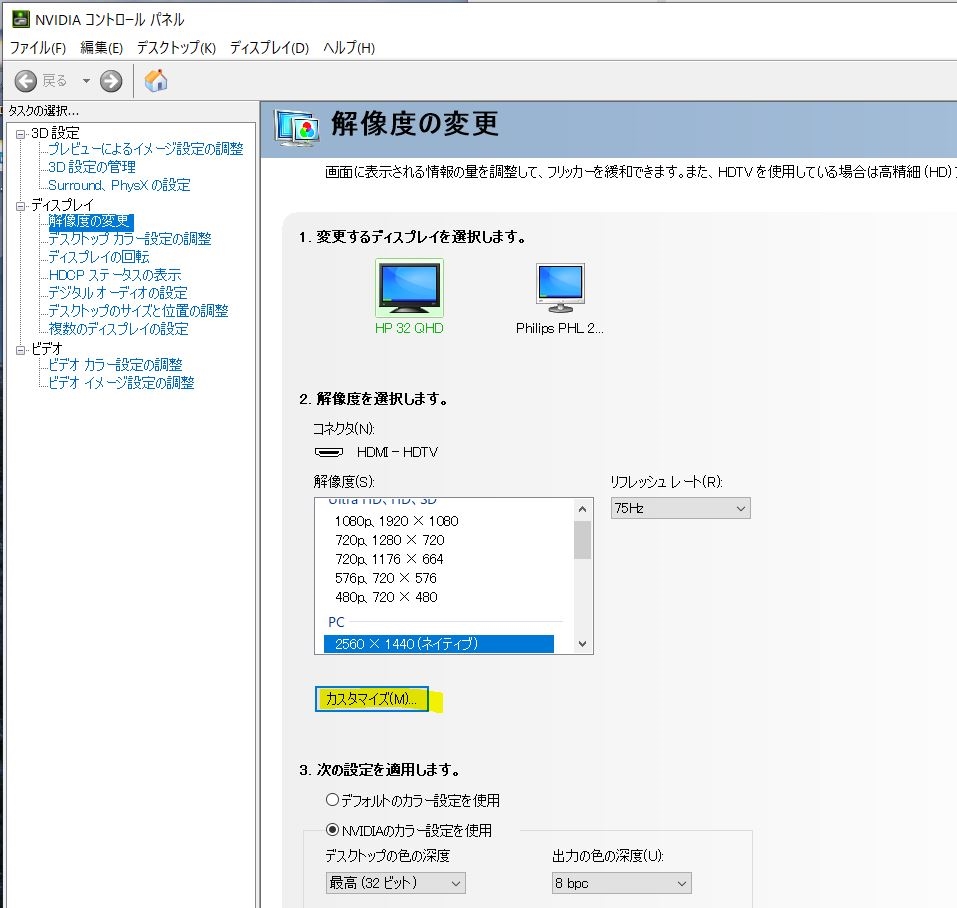Click the resolution list scrollbar thumb
This screenshot has width=957, height=908.
(582, 539)
